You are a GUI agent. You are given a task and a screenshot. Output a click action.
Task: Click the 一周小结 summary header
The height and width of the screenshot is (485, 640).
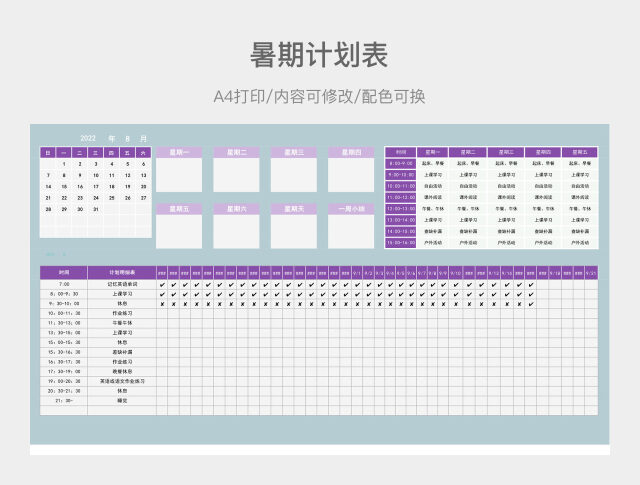(x=351, y=209)
